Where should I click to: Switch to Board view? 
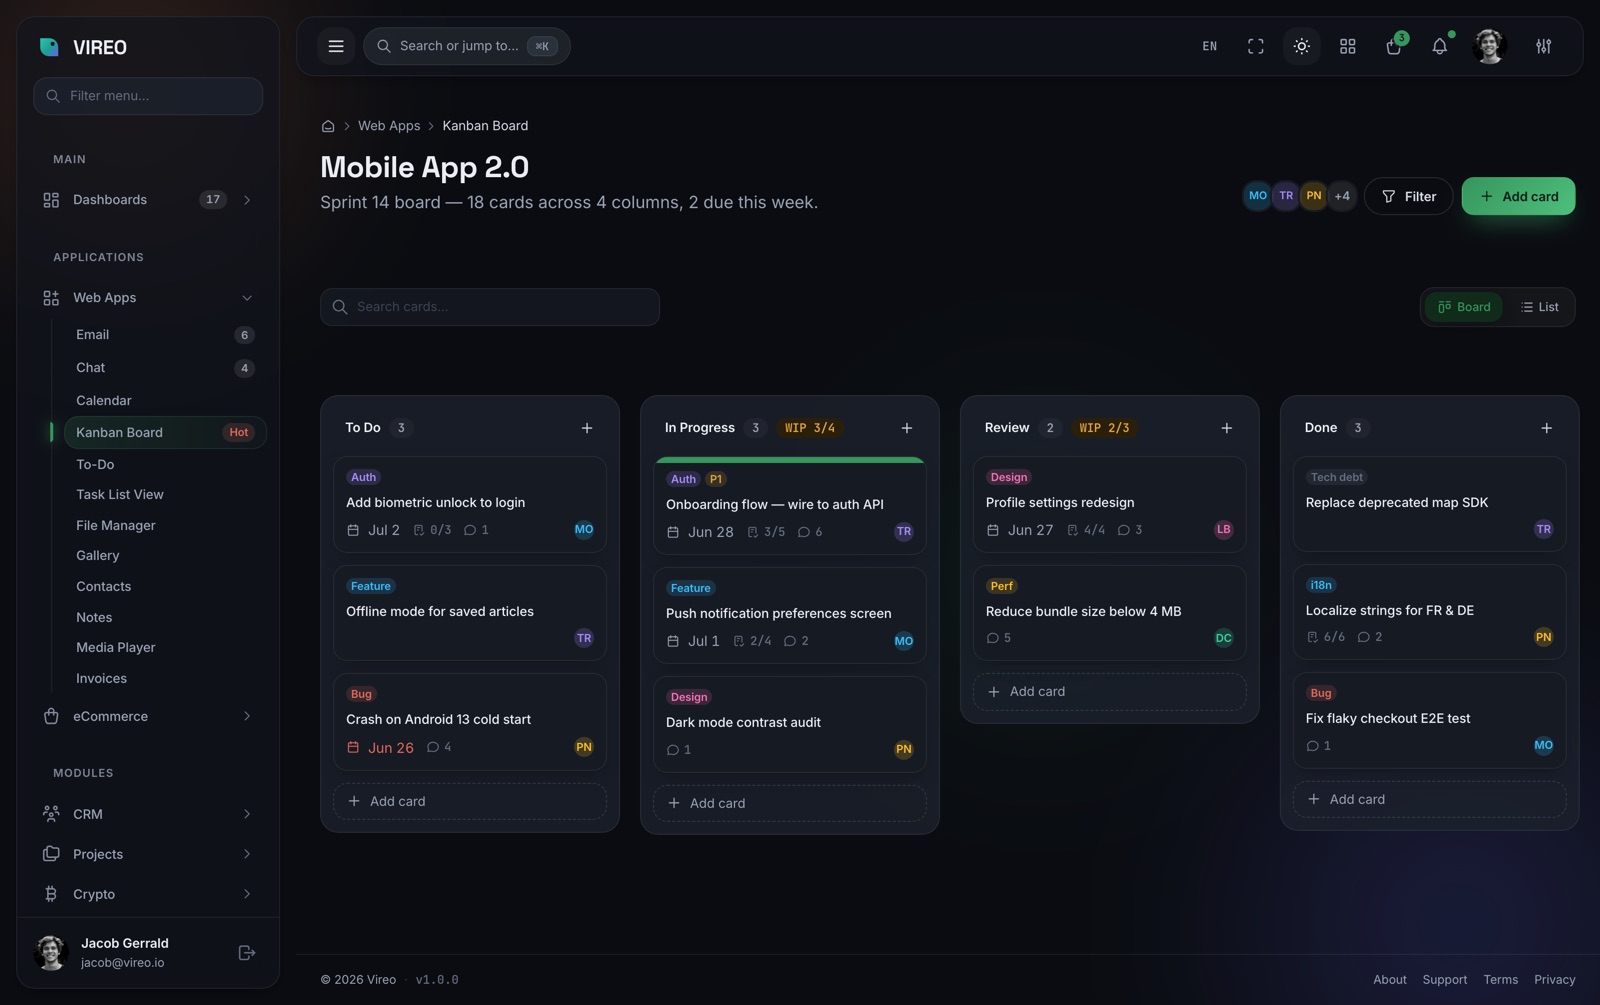(x=1464, y=307)
